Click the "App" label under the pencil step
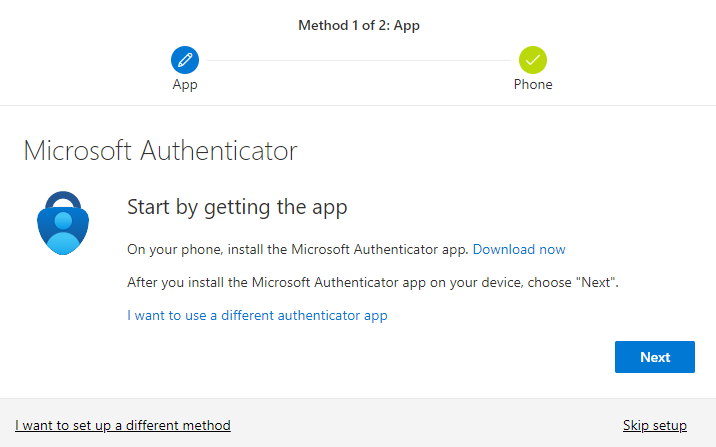 [185, 85]
